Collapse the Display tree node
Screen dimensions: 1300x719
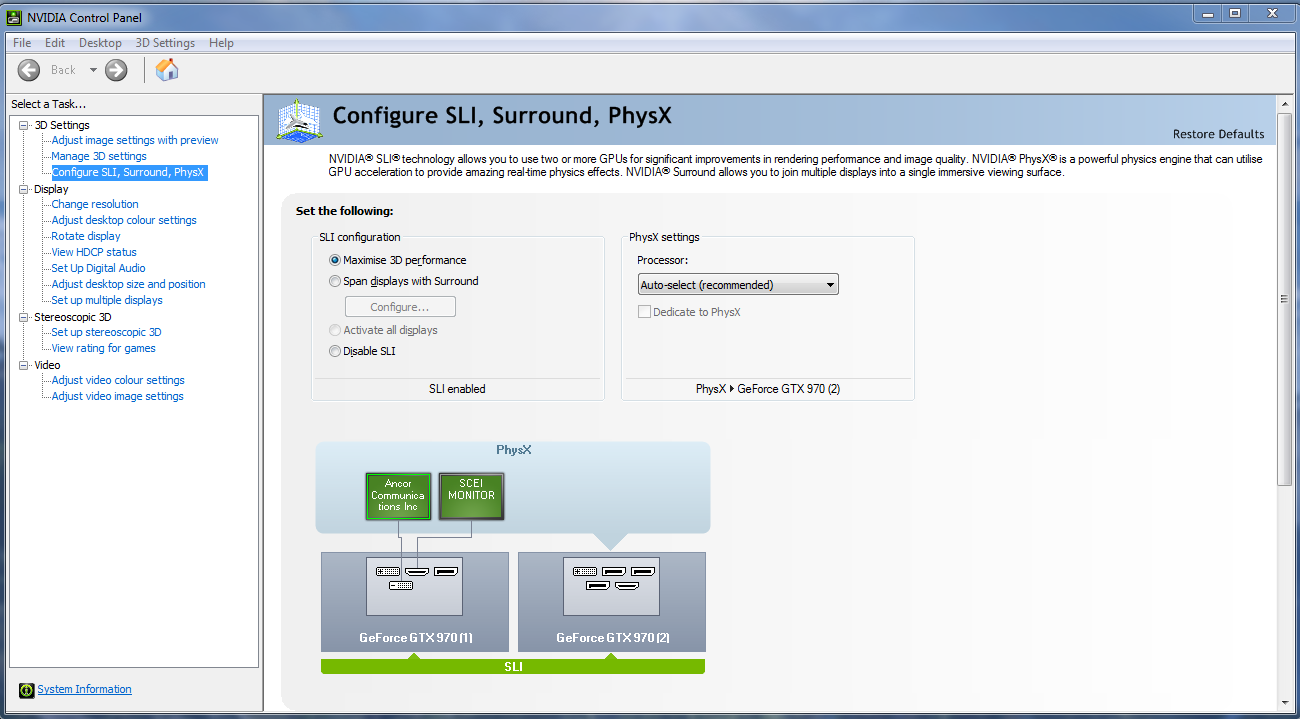tap(24, 189)
